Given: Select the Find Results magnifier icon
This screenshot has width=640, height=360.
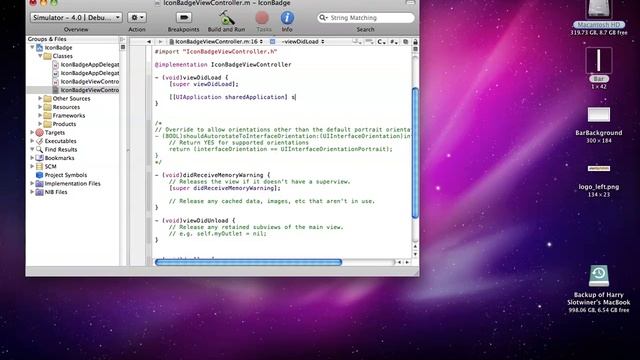Looking at the screenshot, I should point(40,149).
